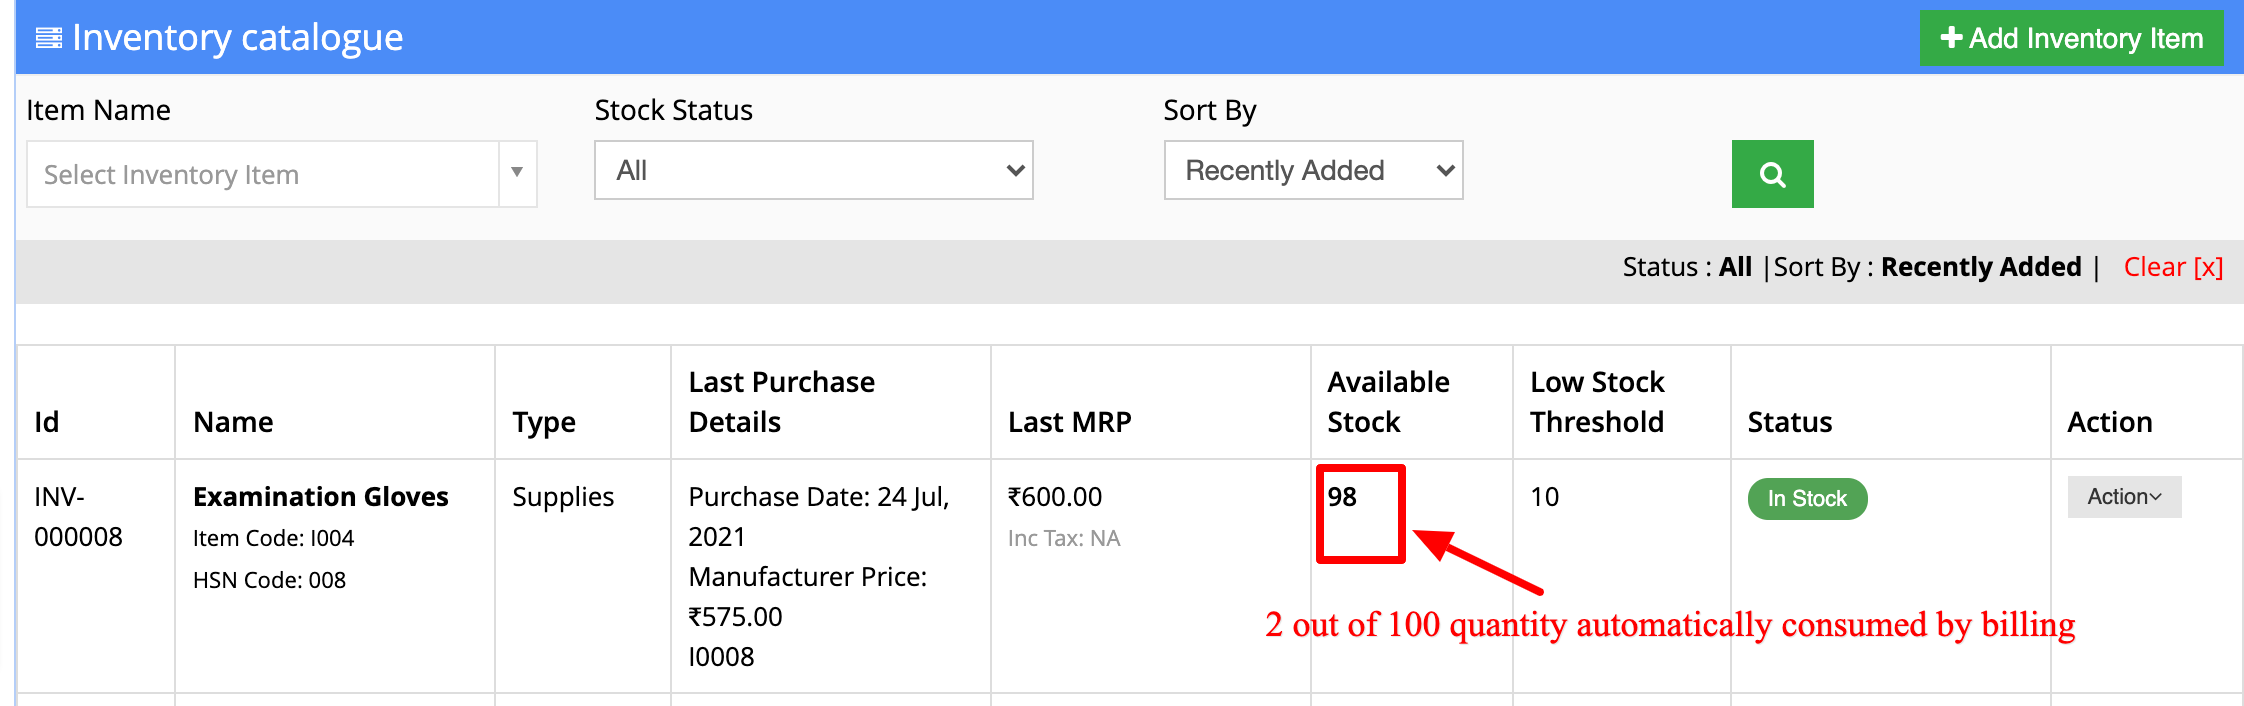Open the Action menu for Examination Gloves
The height and width of the screenshot is (706, 2244).
pyautogui.click(x=2124, y=497)
